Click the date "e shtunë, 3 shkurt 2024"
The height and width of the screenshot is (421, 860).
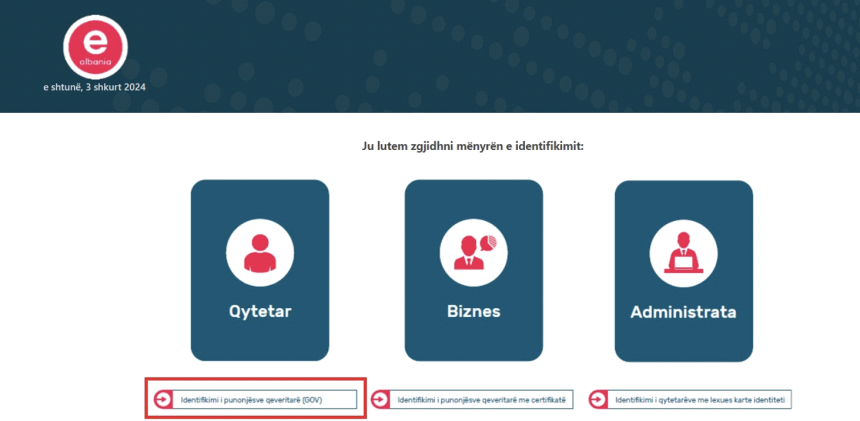coord(94,87)
